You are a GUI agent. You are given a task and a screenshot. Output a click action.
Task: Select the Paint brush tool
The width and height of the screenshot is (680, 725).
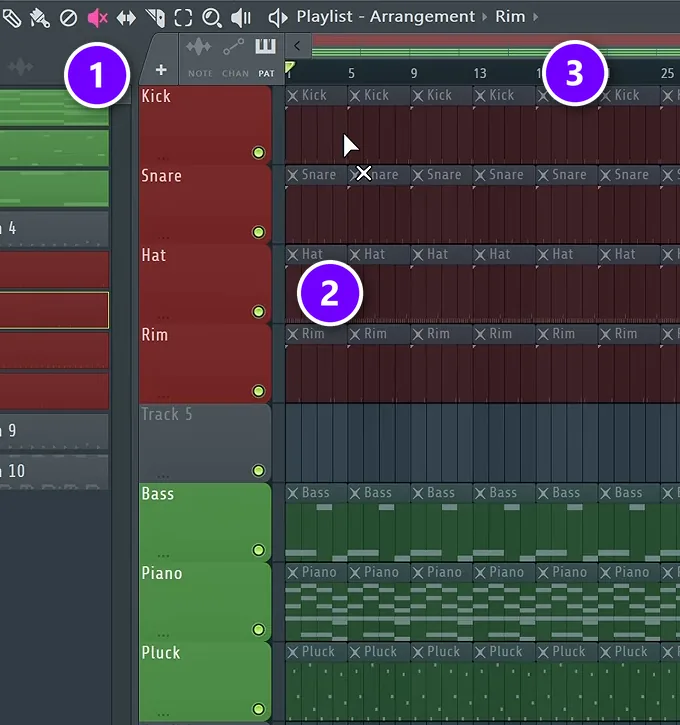pos(40,18)
